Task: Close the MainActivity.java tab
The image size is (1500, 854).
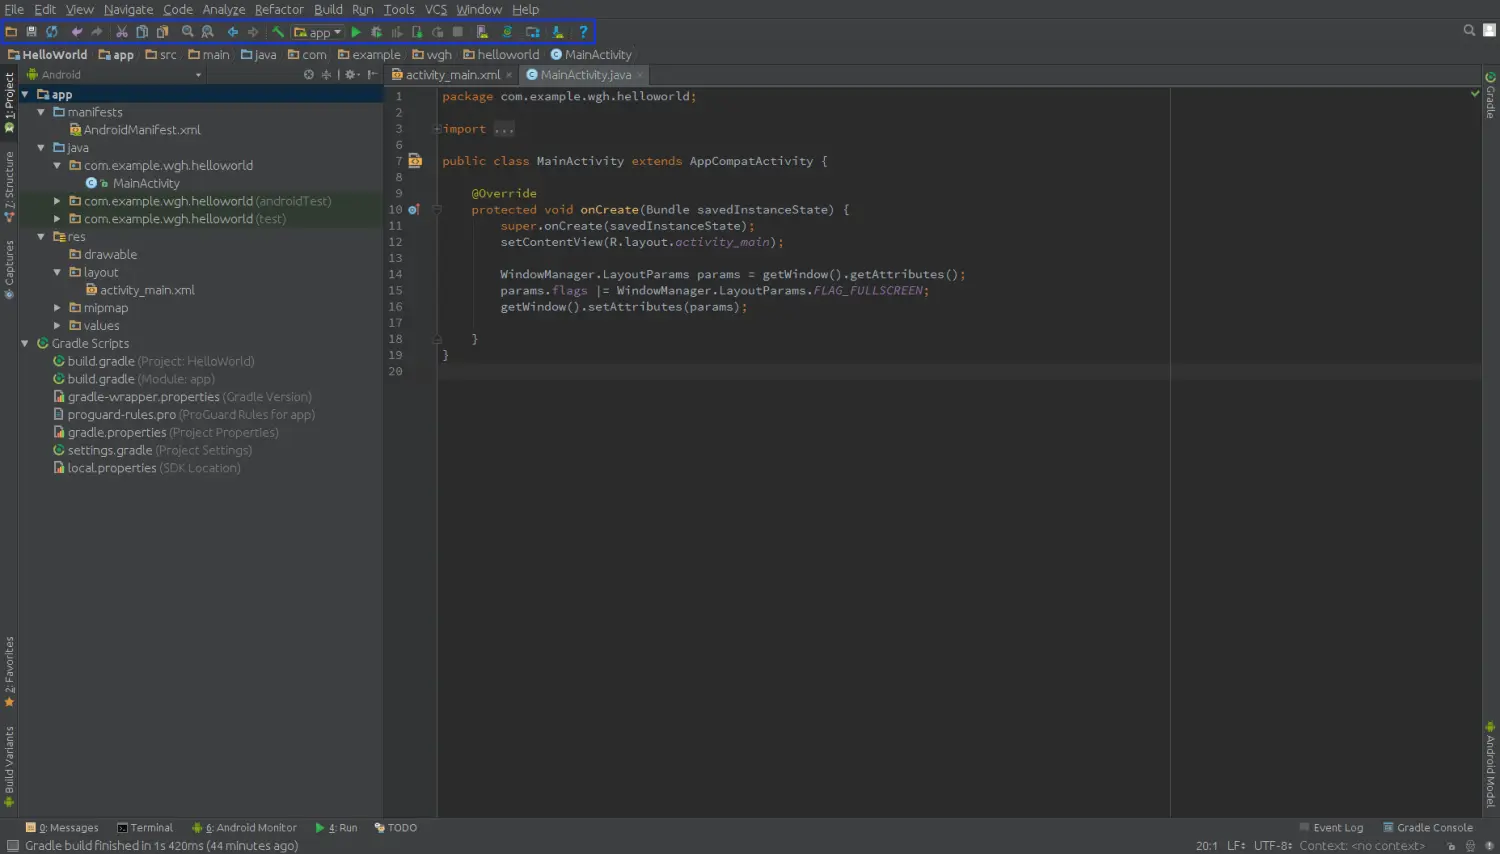Action: (640, 75)
